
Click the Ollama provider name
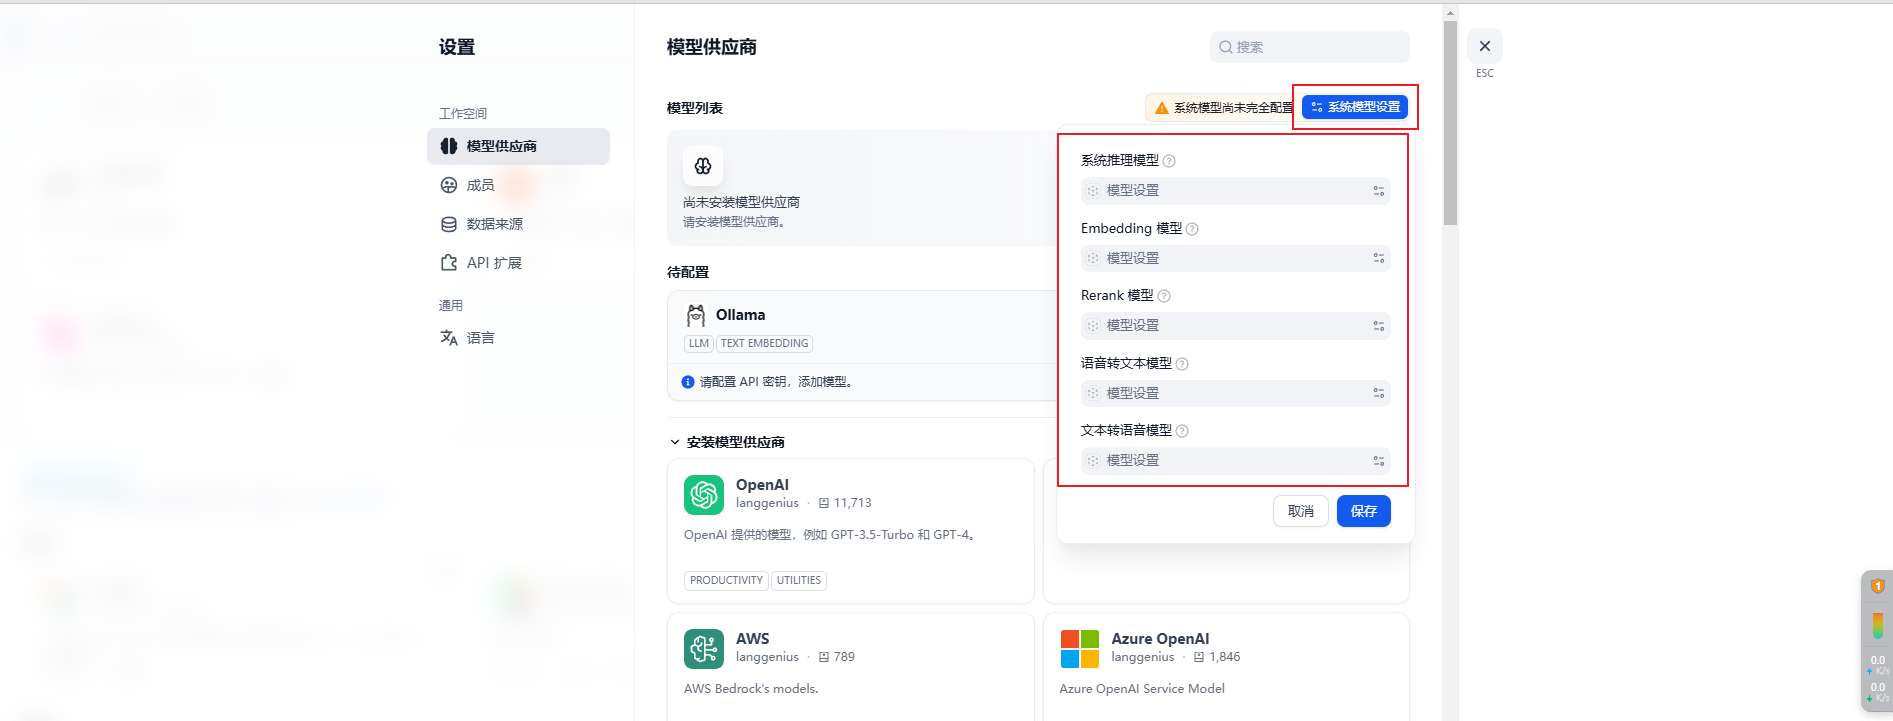pos(741,315)
